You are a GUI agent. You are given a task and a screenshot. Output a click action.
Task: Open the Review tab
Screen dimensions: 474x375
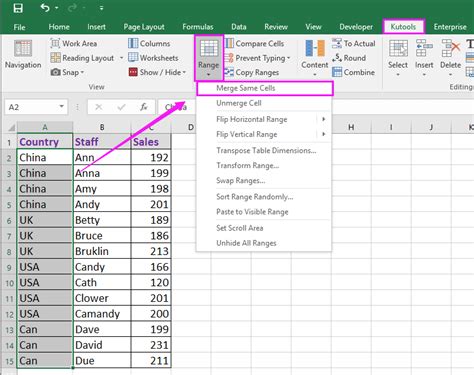276,27
